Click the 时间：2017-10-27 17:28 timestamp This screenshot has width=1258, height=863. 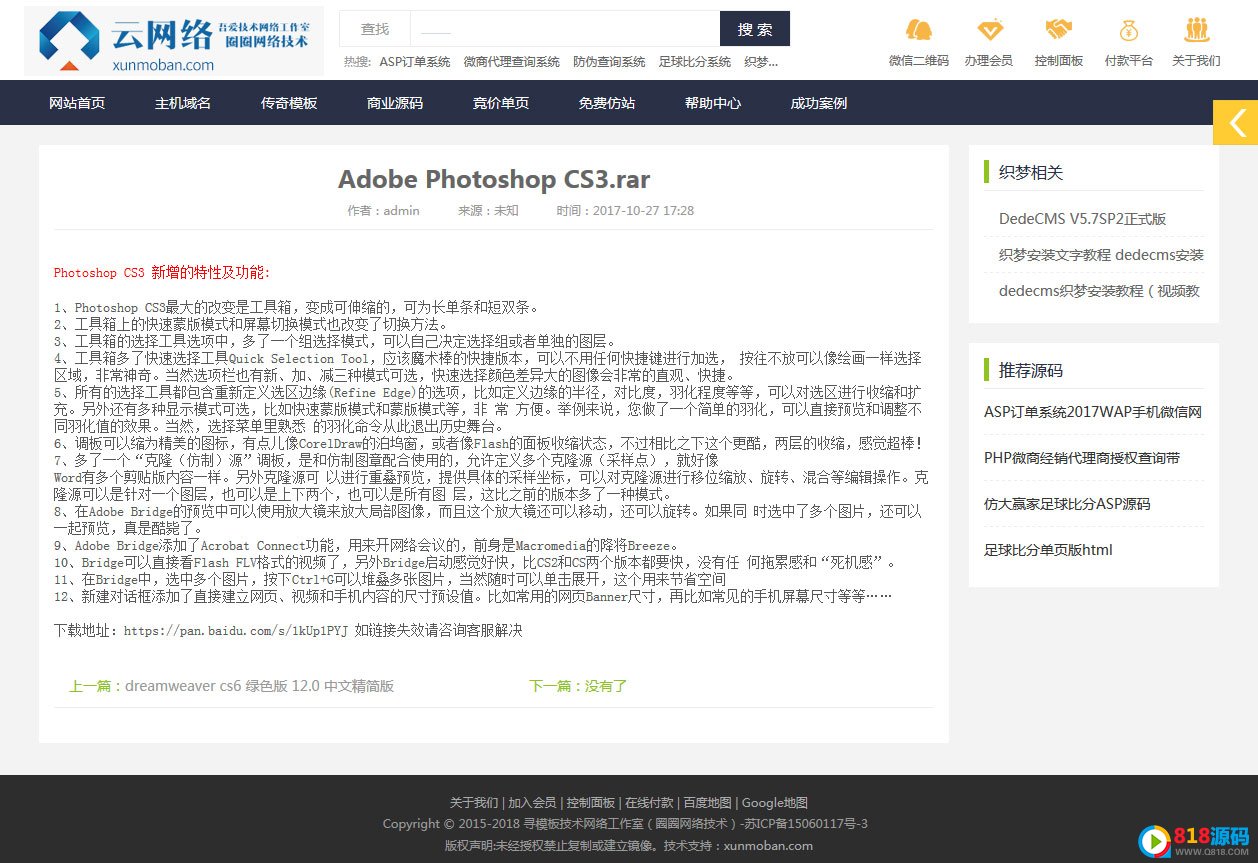[625, 211]
